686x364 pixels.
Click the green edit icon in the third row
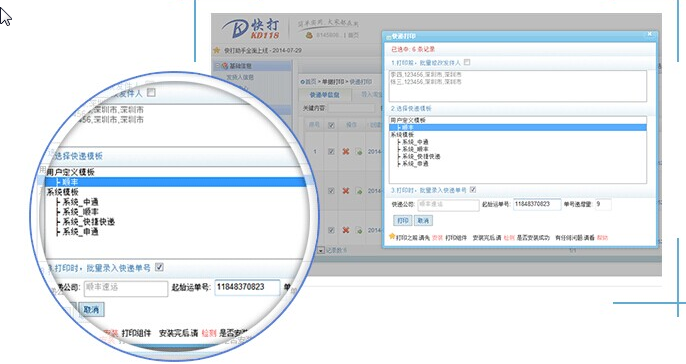(x=359, y=230)
